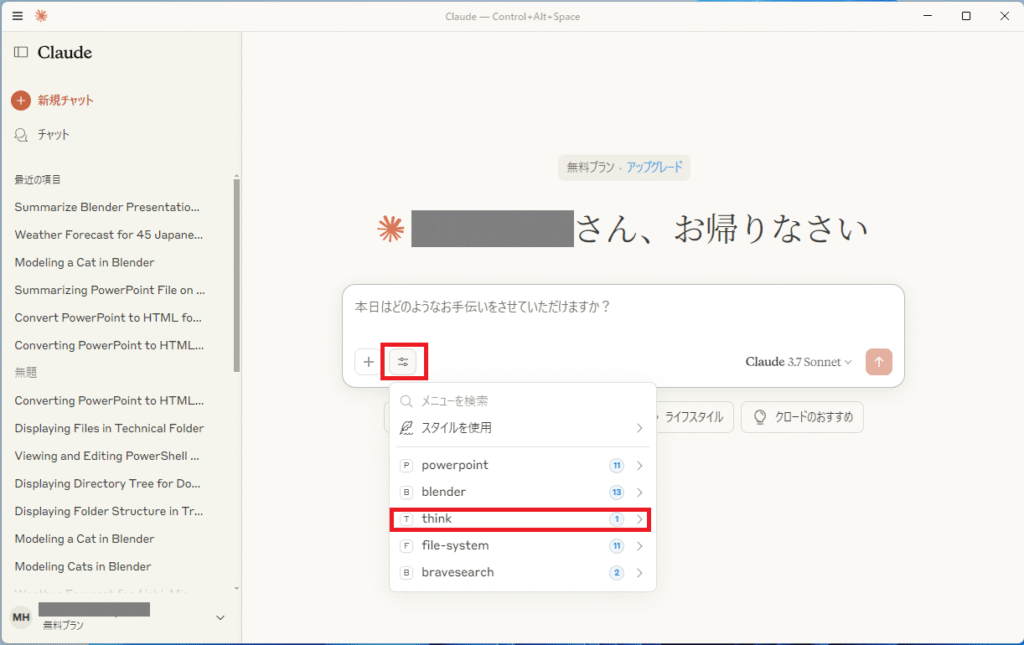Image resolution: width=1024 pixels, height=645 pixels.
Task: Open Summarizing PowerPoint File on ... chat
Action: [110, 290]
